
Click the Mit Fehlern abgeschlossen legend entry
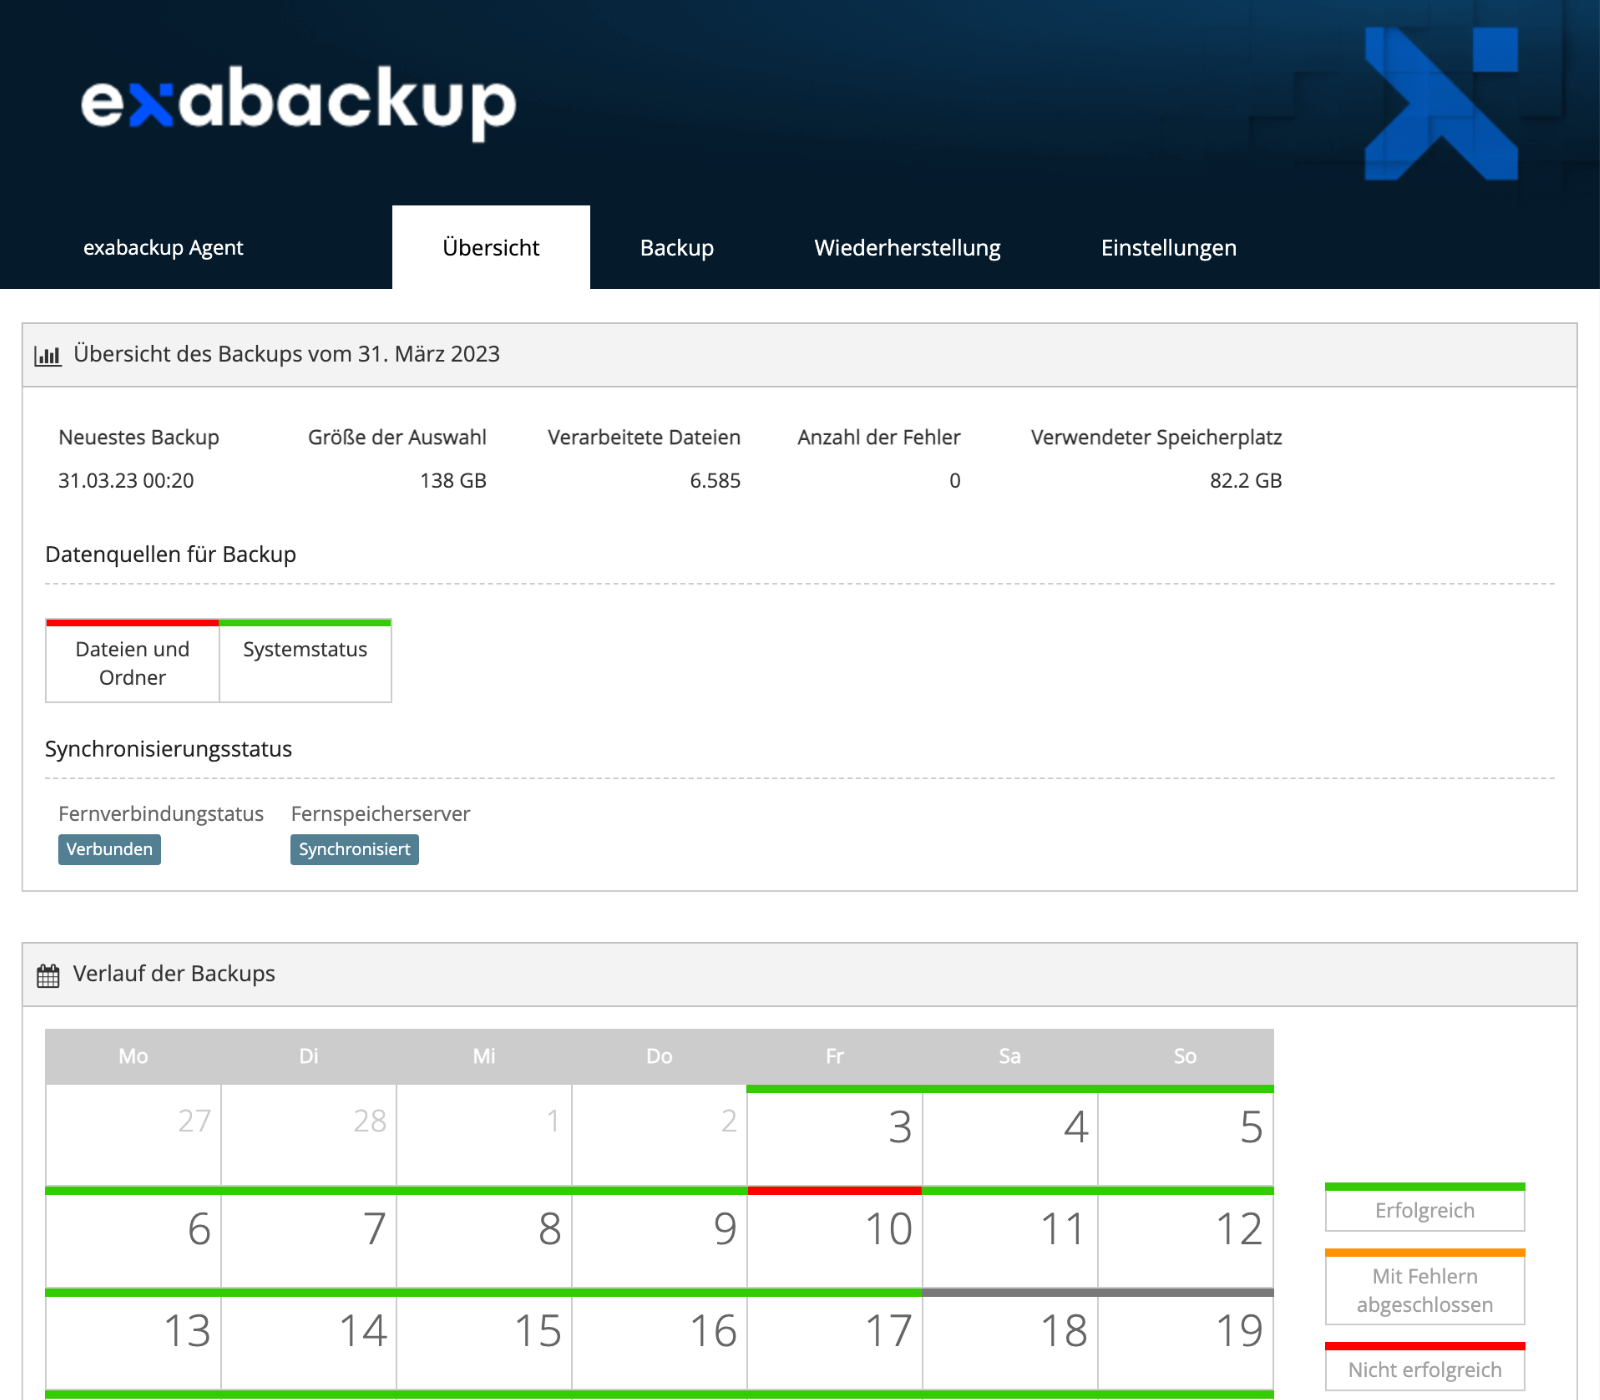point(1425,1287)
